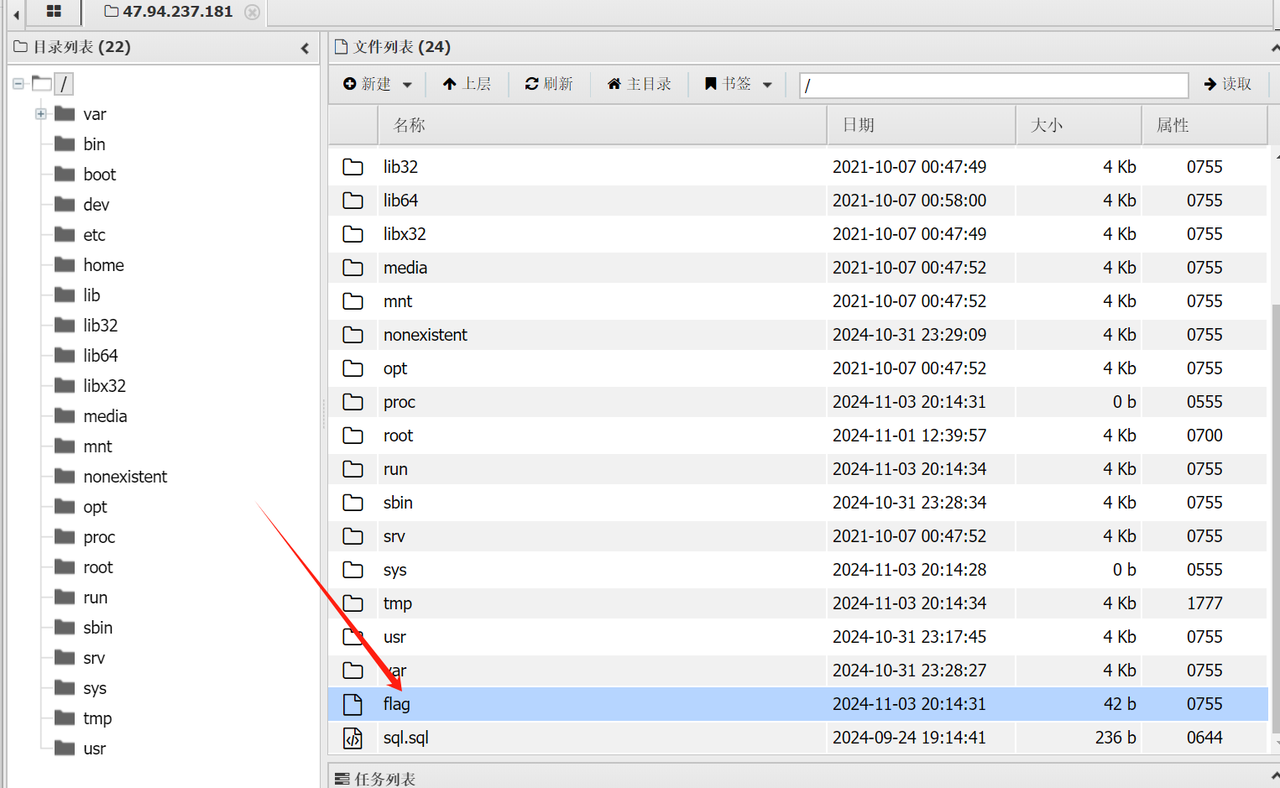Select the libx32 folder in tree
This screenshot has width=1280, height=788.
[104, 385]
